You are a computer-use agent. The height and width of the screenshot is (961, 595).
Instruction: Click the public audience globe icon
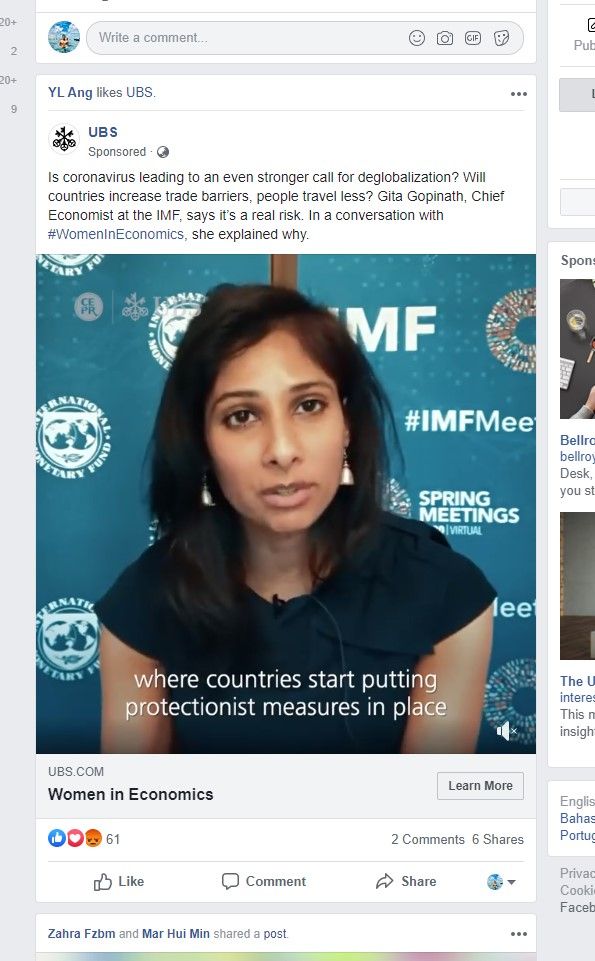tap(162, 152)
